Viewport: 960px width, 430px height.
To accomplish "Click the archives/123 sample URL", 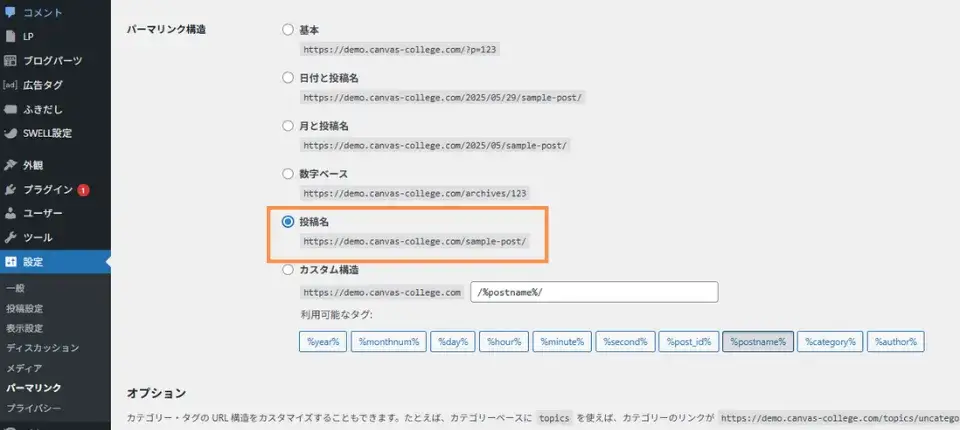I will (414, 194).
